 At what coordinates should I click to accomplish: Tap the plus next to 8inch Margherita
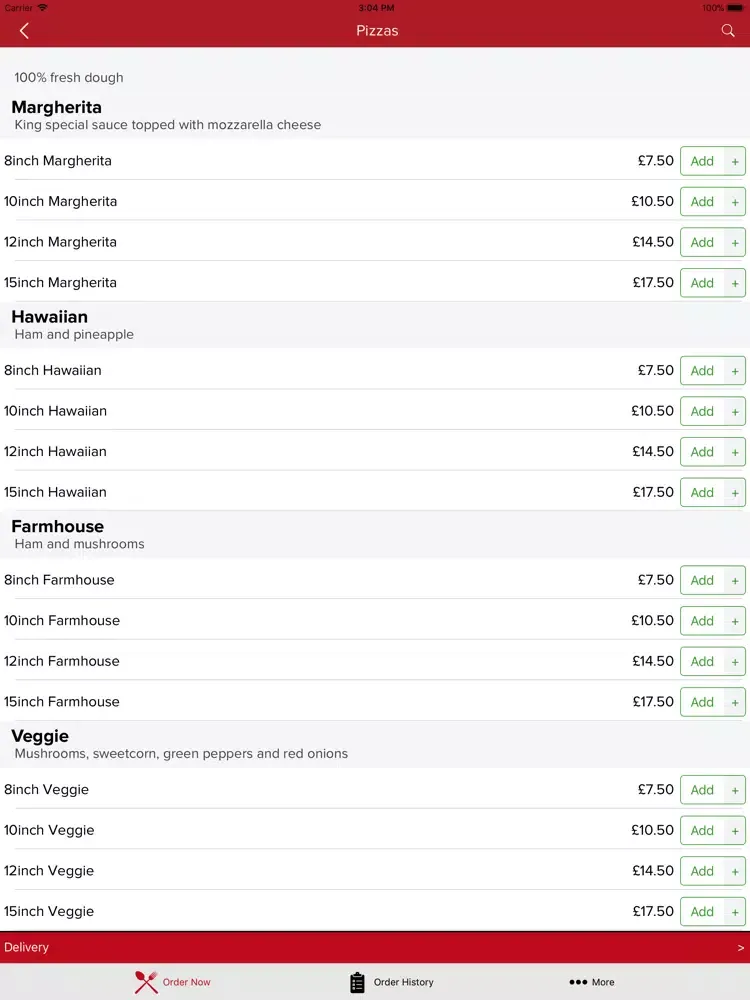pyautogui.click(x=735, y=161)
